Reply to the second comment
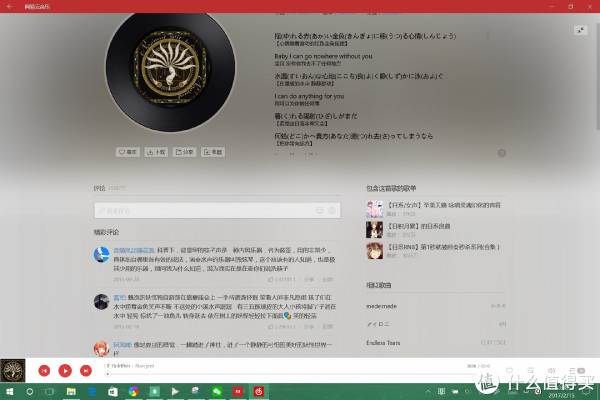 [328, 327]
